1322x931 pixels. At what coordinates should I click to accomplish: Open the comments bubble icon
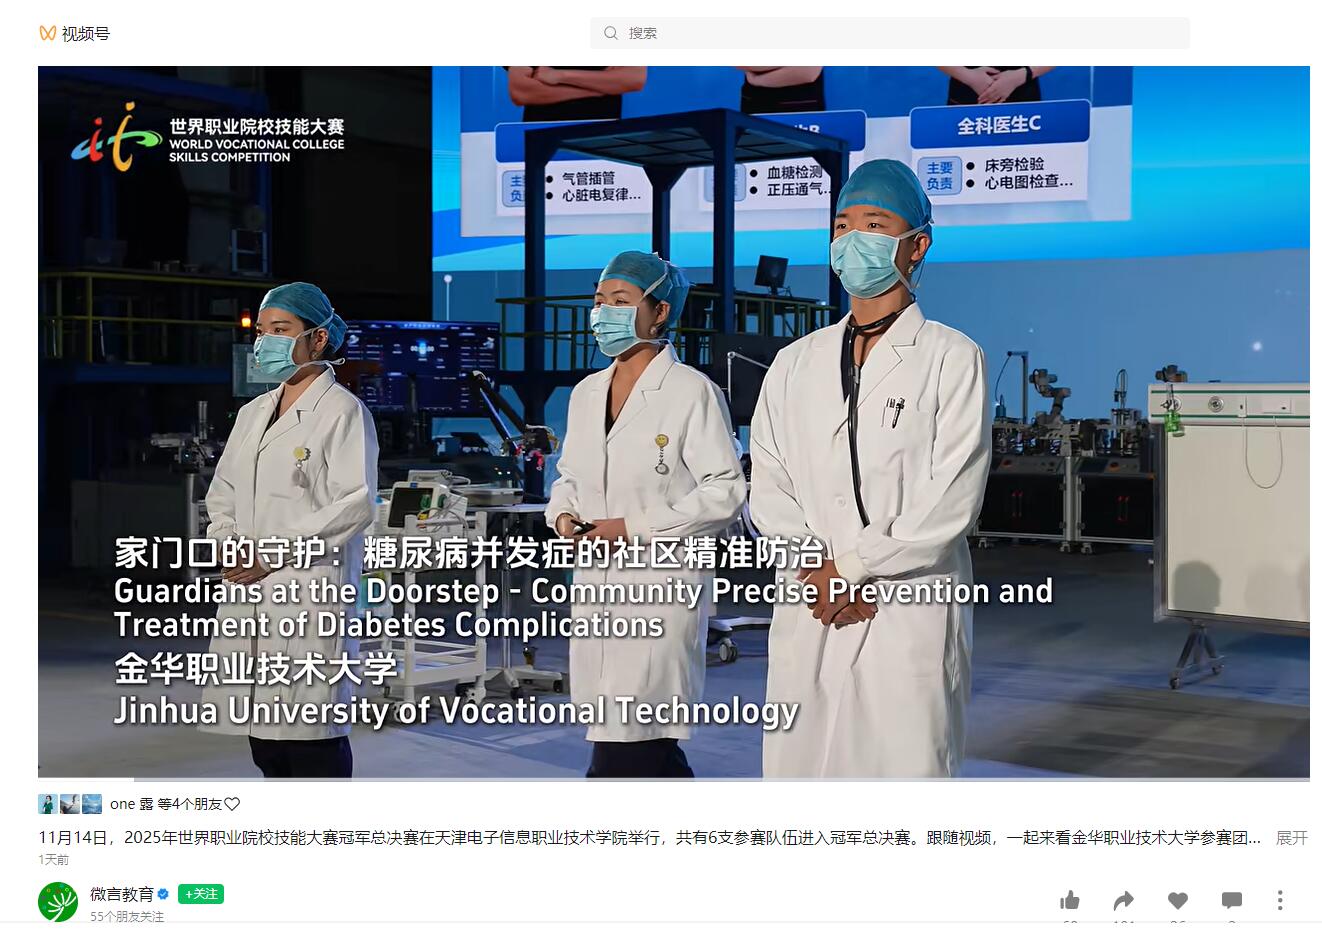(x=1232, y=900)
